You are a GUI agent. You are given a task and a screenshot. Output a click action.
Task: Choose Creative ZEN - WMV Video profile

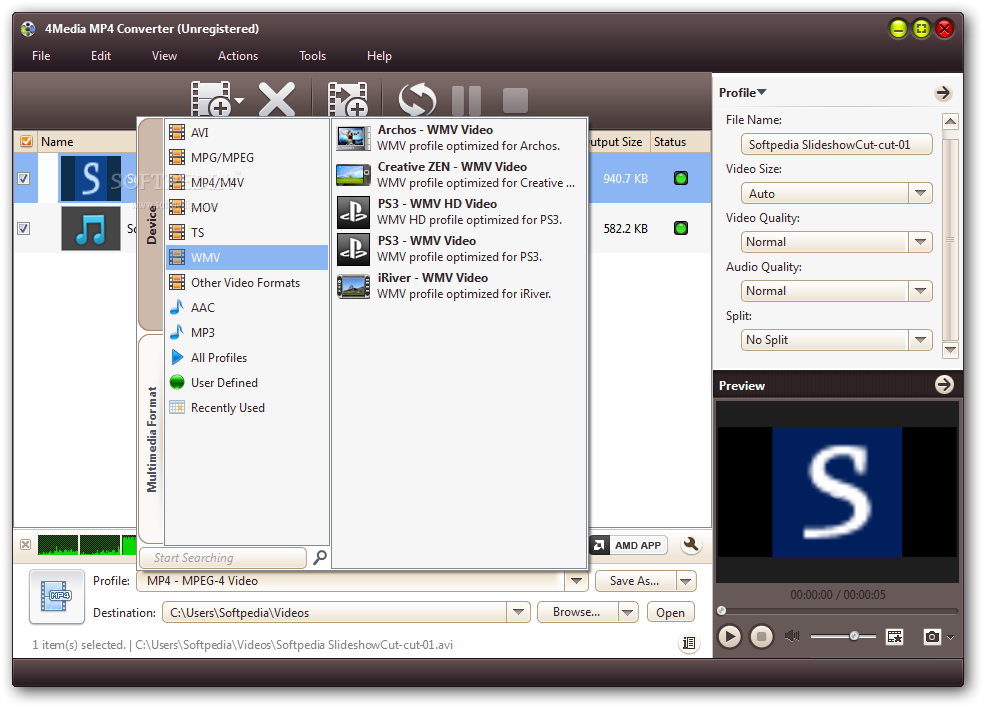pos(459,174)
